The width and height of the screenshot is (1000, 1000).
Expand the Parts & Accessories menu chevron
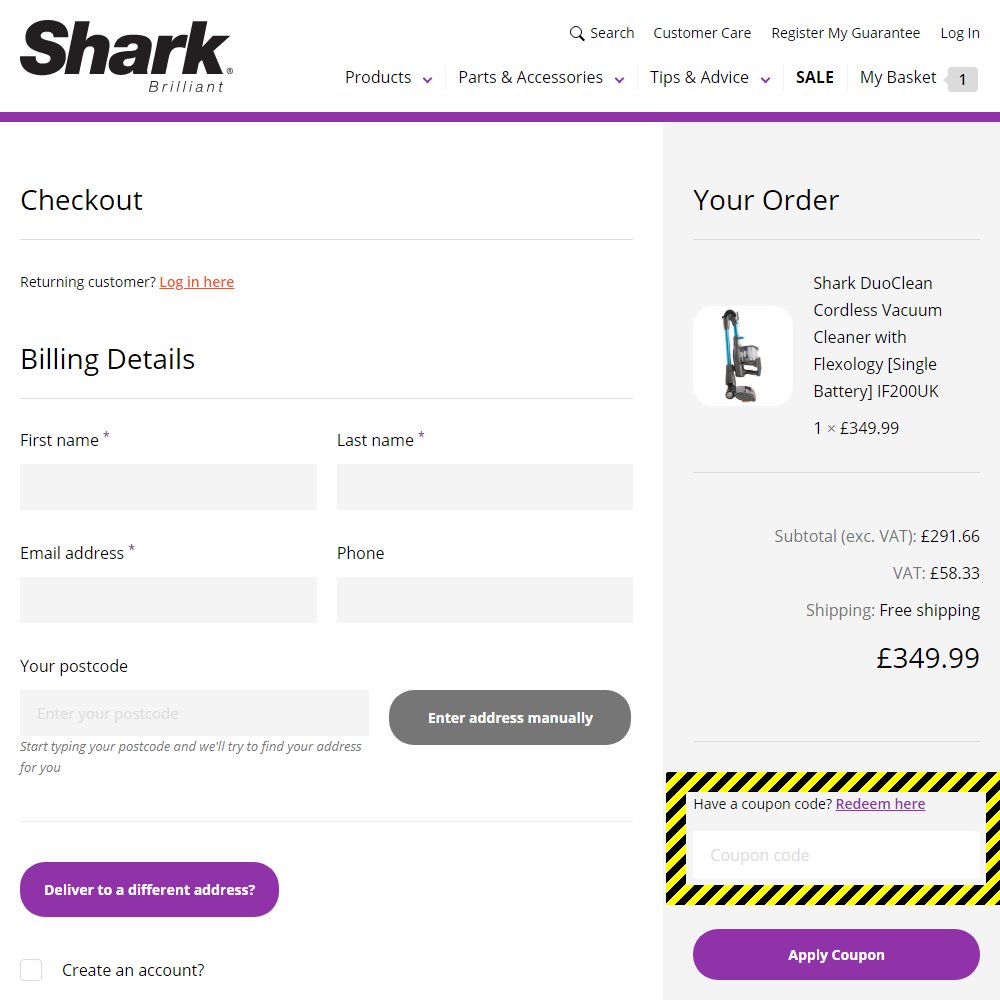(620, 78)
